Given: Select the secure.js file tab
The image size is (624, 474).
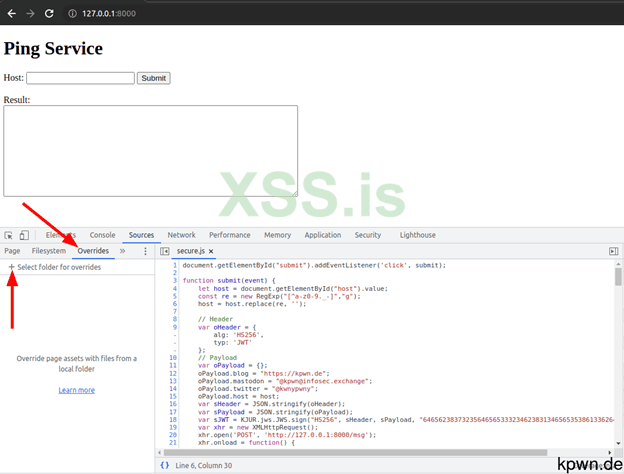Looking at the screenshot, I should 191,251.
